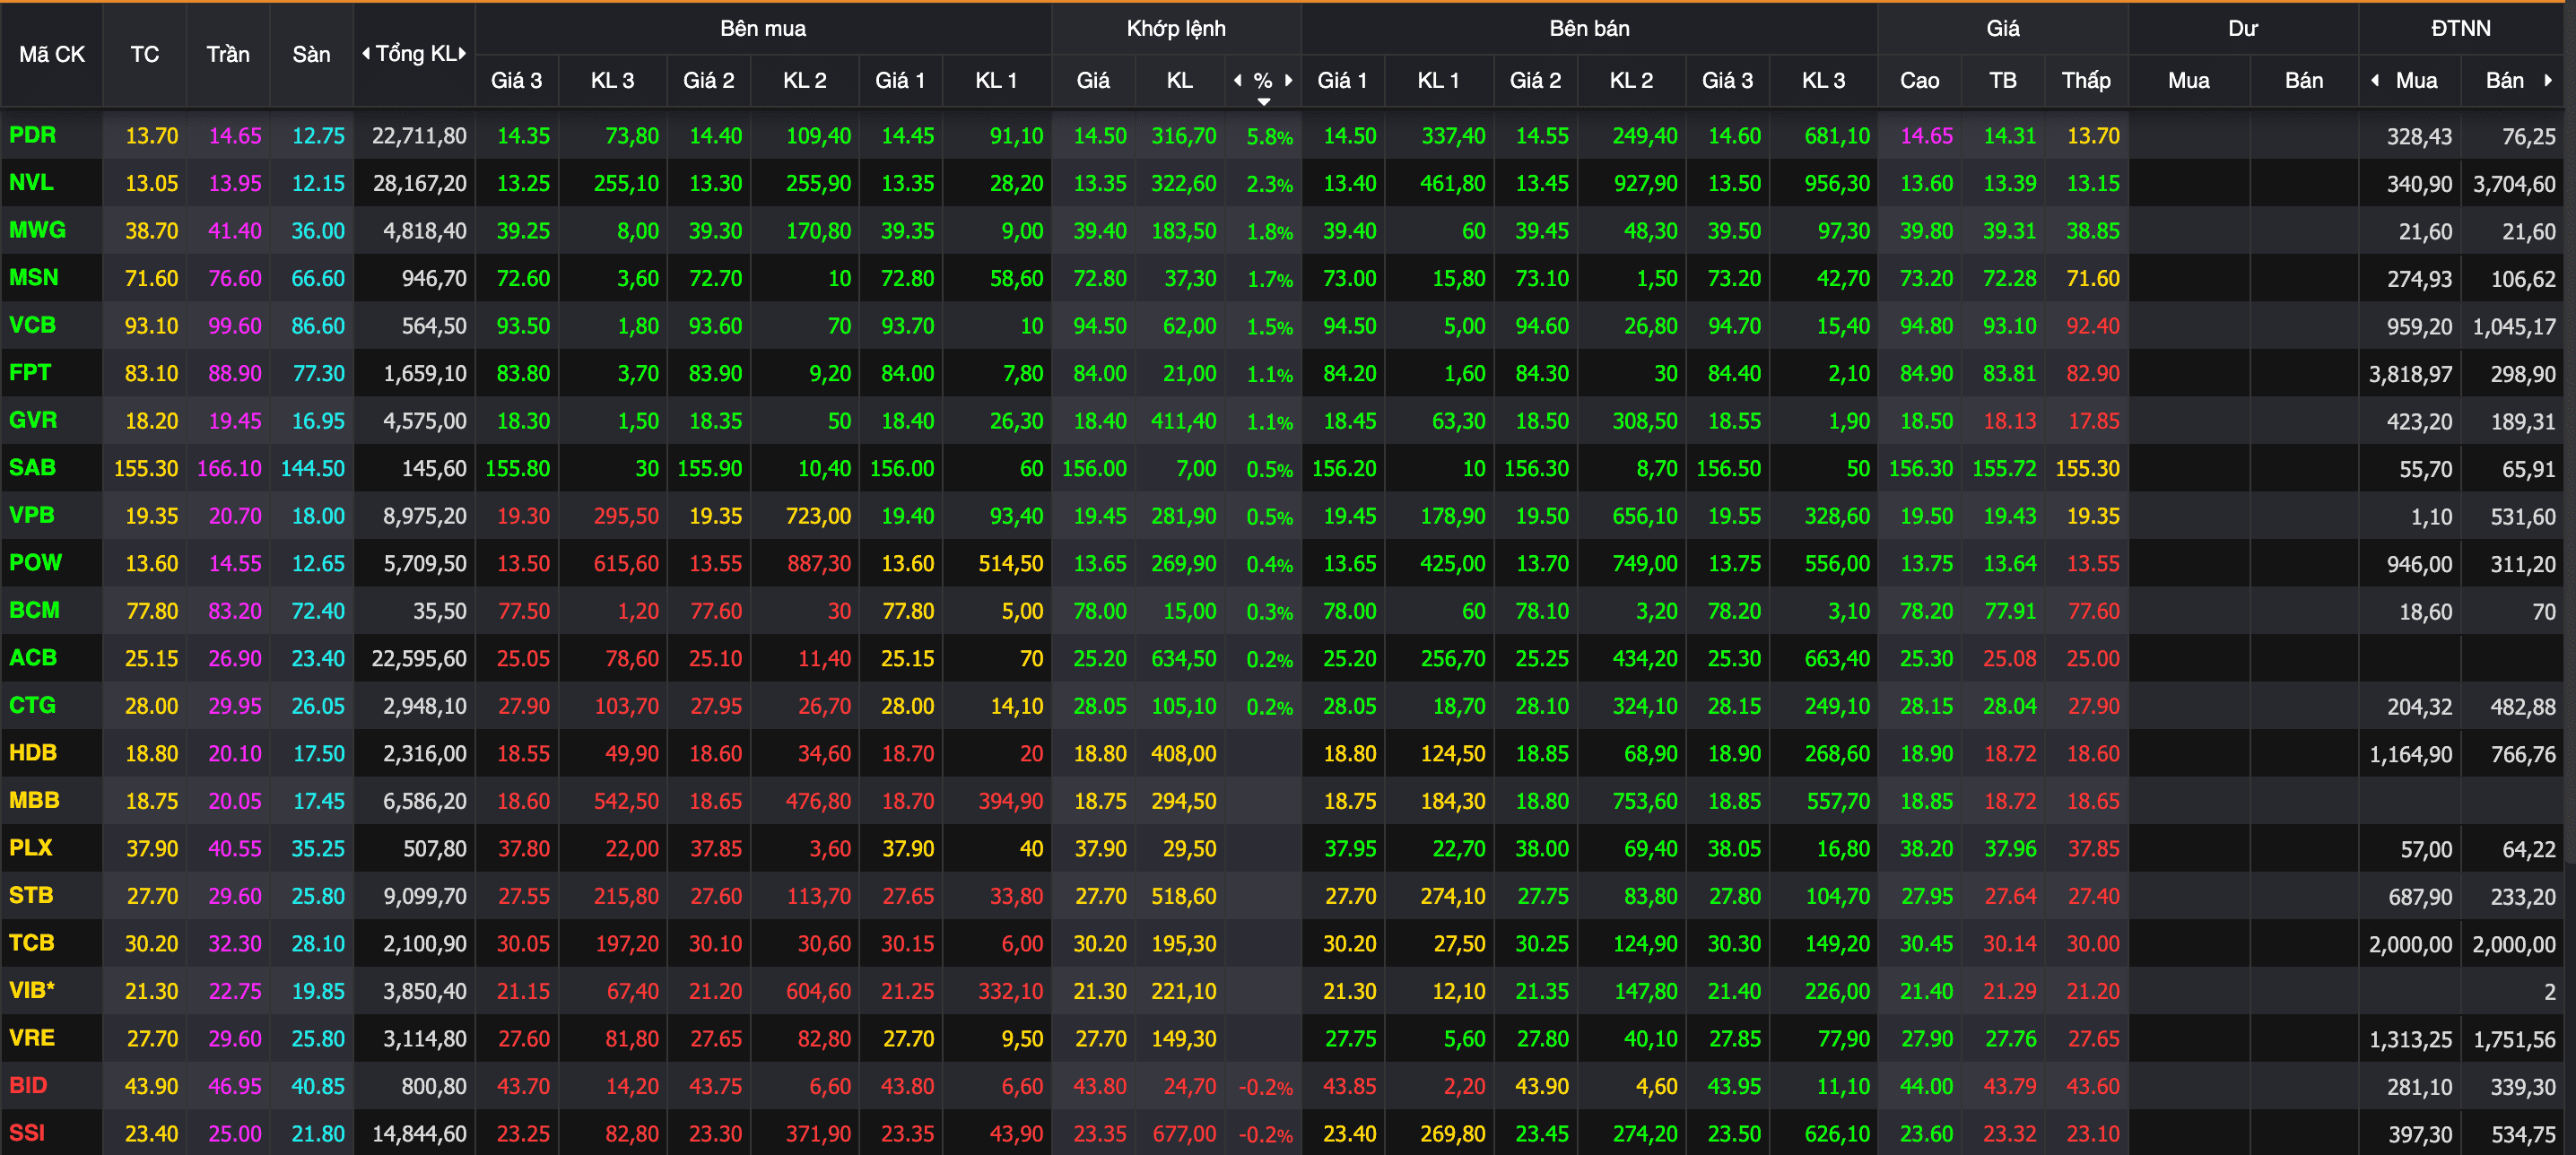
Task: Click POW high price 13.75
Action: (x=1926, y=563)
